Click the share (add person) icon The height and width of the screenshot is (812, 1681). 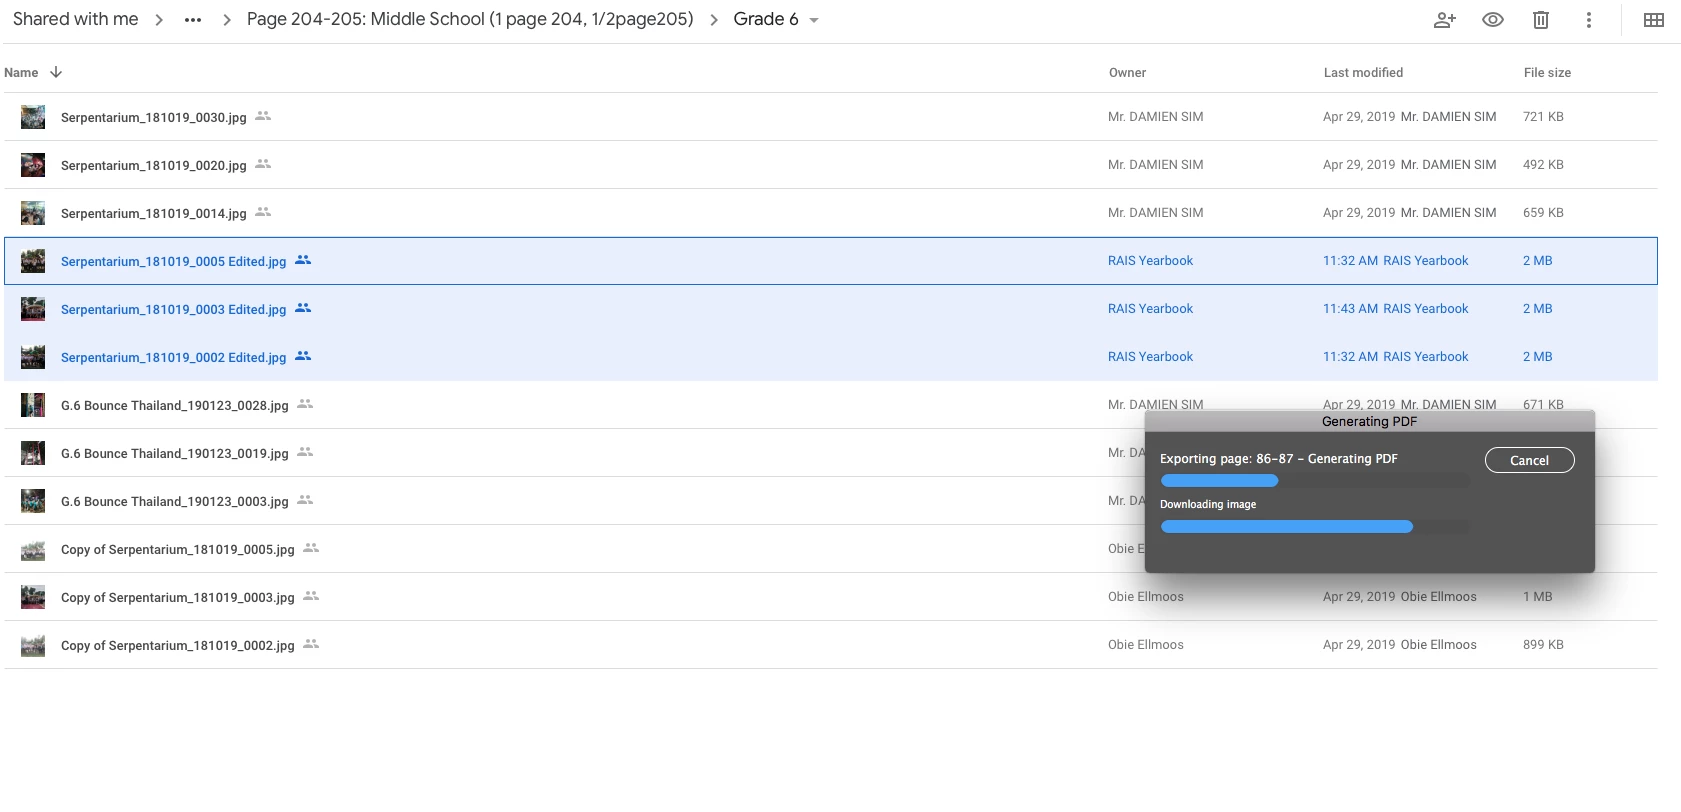pos(1444,20)
